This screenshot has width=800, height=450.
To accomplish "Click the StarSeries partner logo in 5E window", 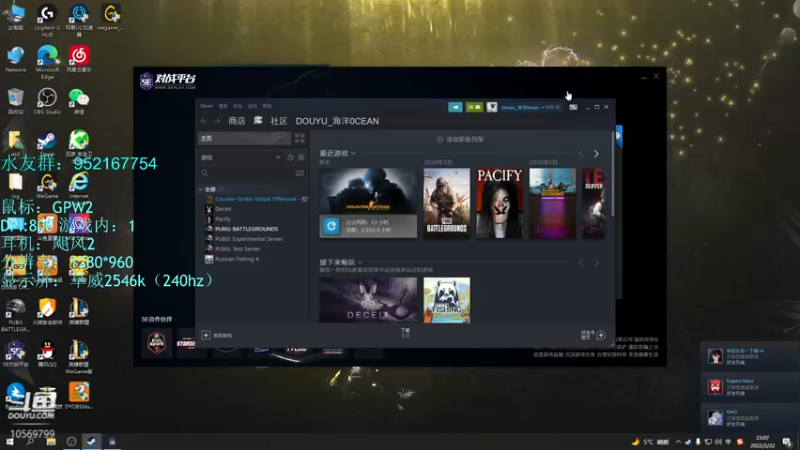I will (x=186, y=343).
